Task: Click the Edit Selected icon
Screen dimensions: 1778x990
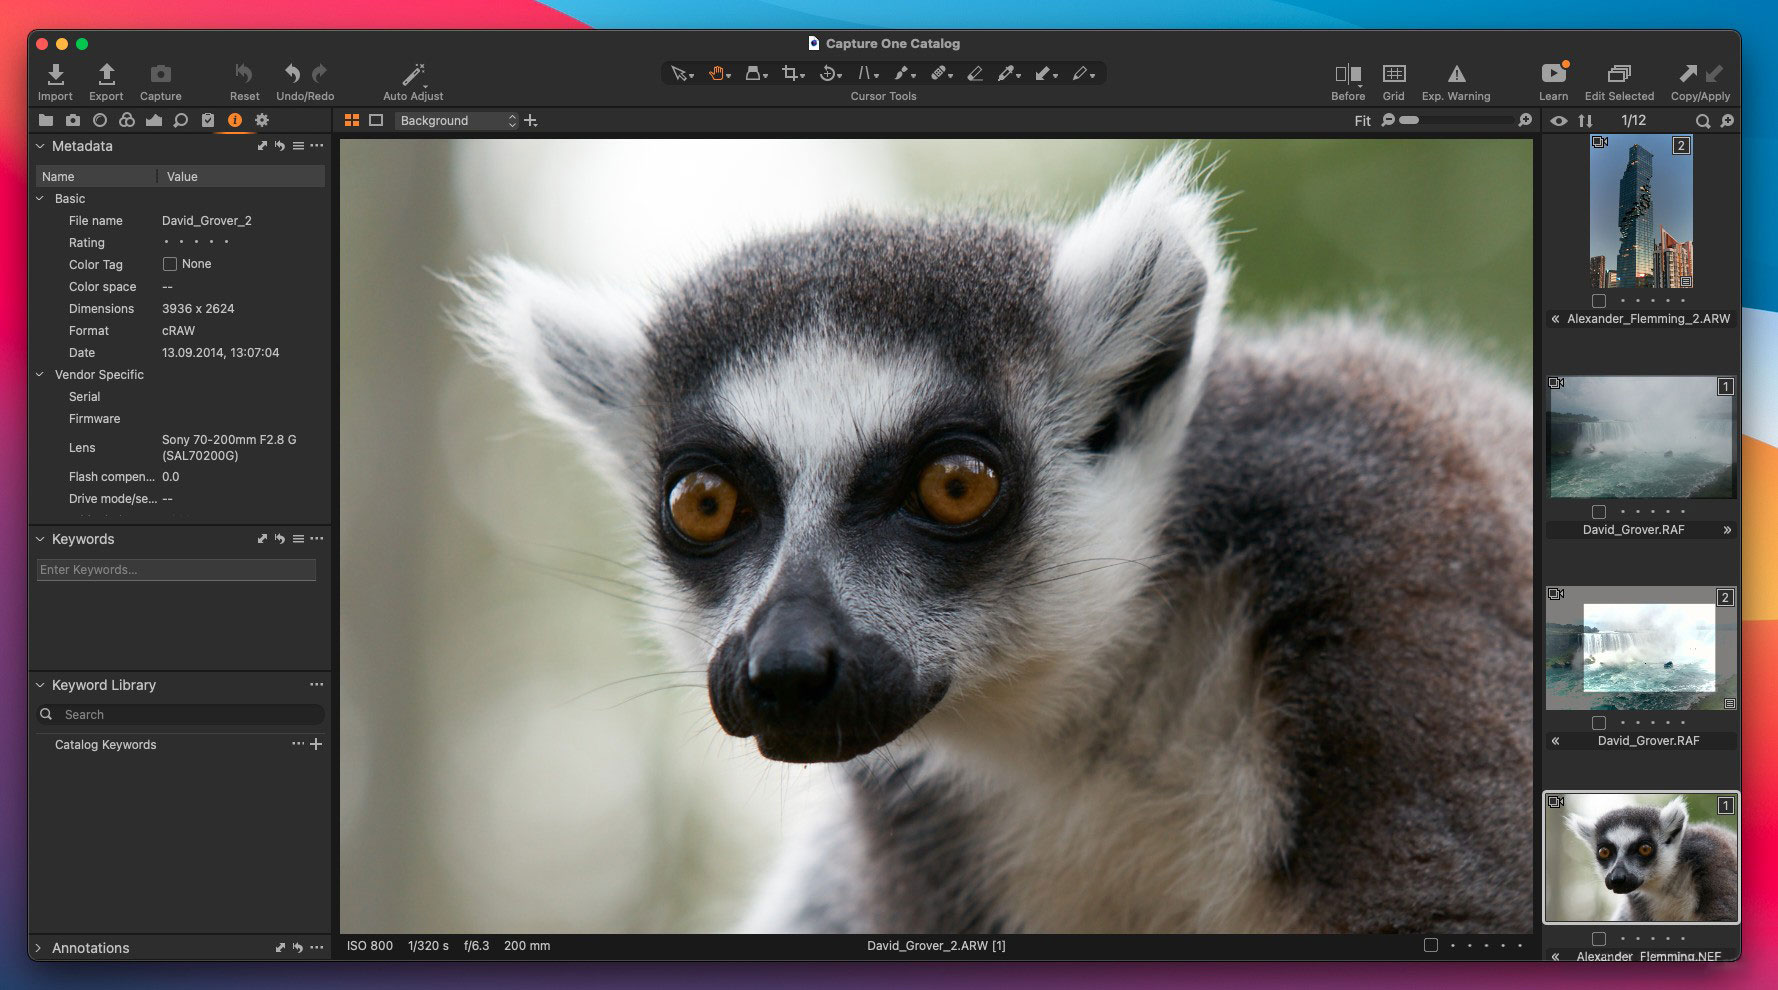Action: [1618, 74]
